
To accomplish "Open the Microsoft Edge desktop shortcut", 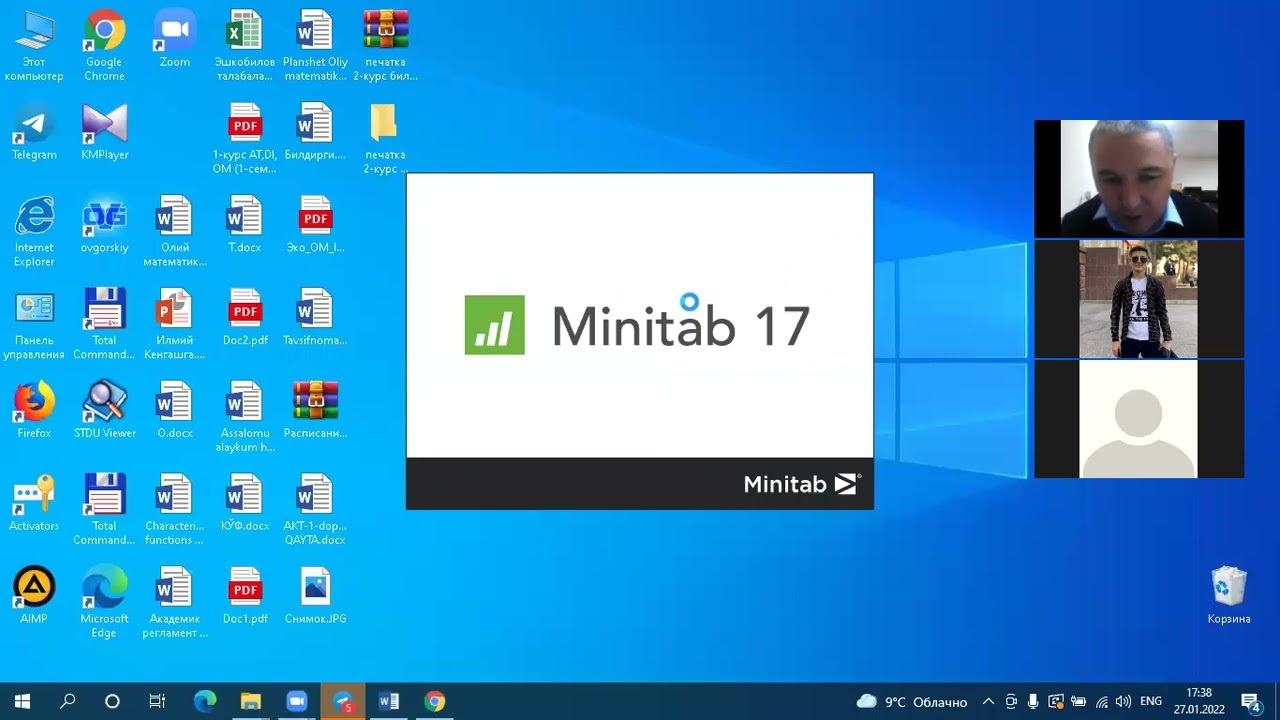I will (x=104, y=604).
